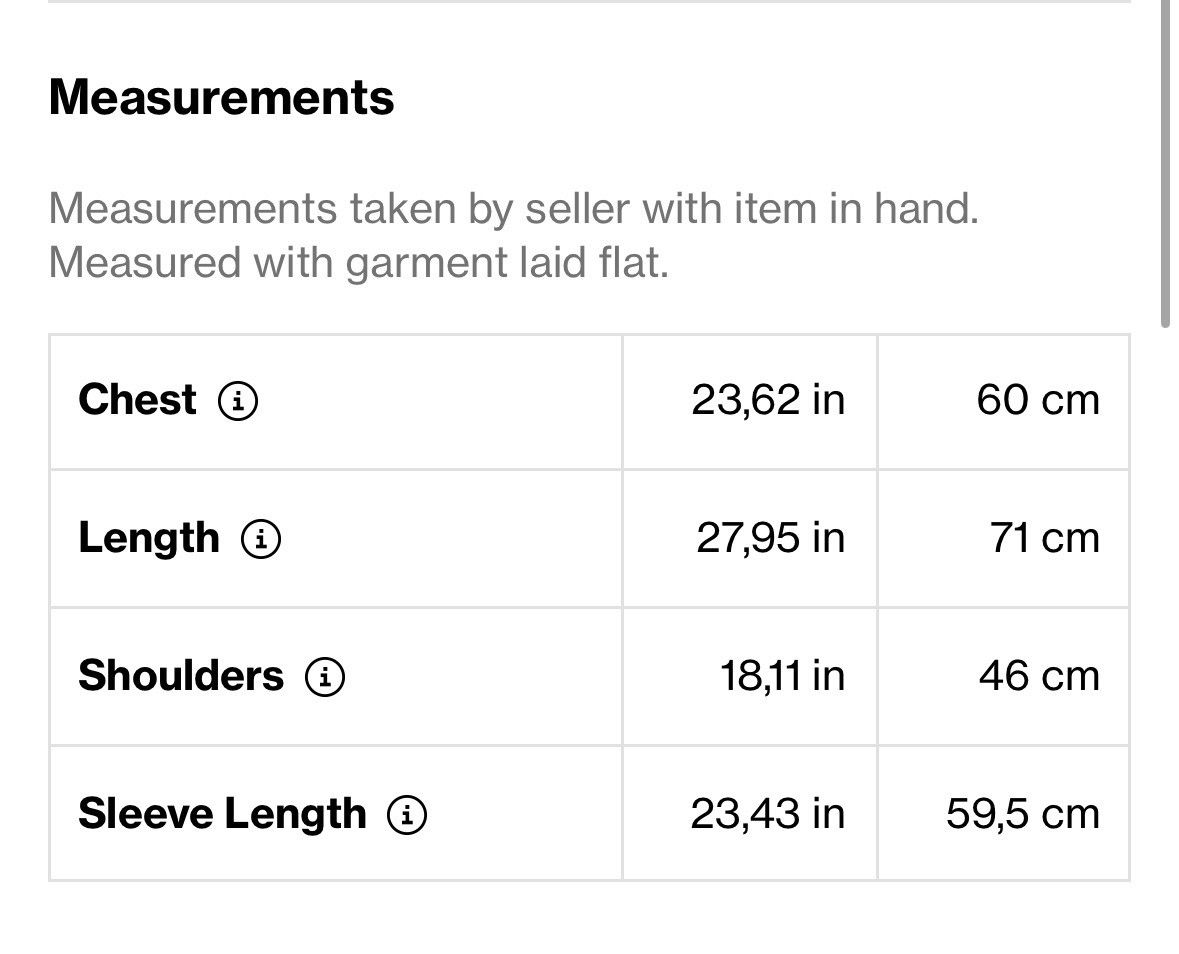Select the Chest row label
This screenshot has height=954, width=1179.
(138, 399)
